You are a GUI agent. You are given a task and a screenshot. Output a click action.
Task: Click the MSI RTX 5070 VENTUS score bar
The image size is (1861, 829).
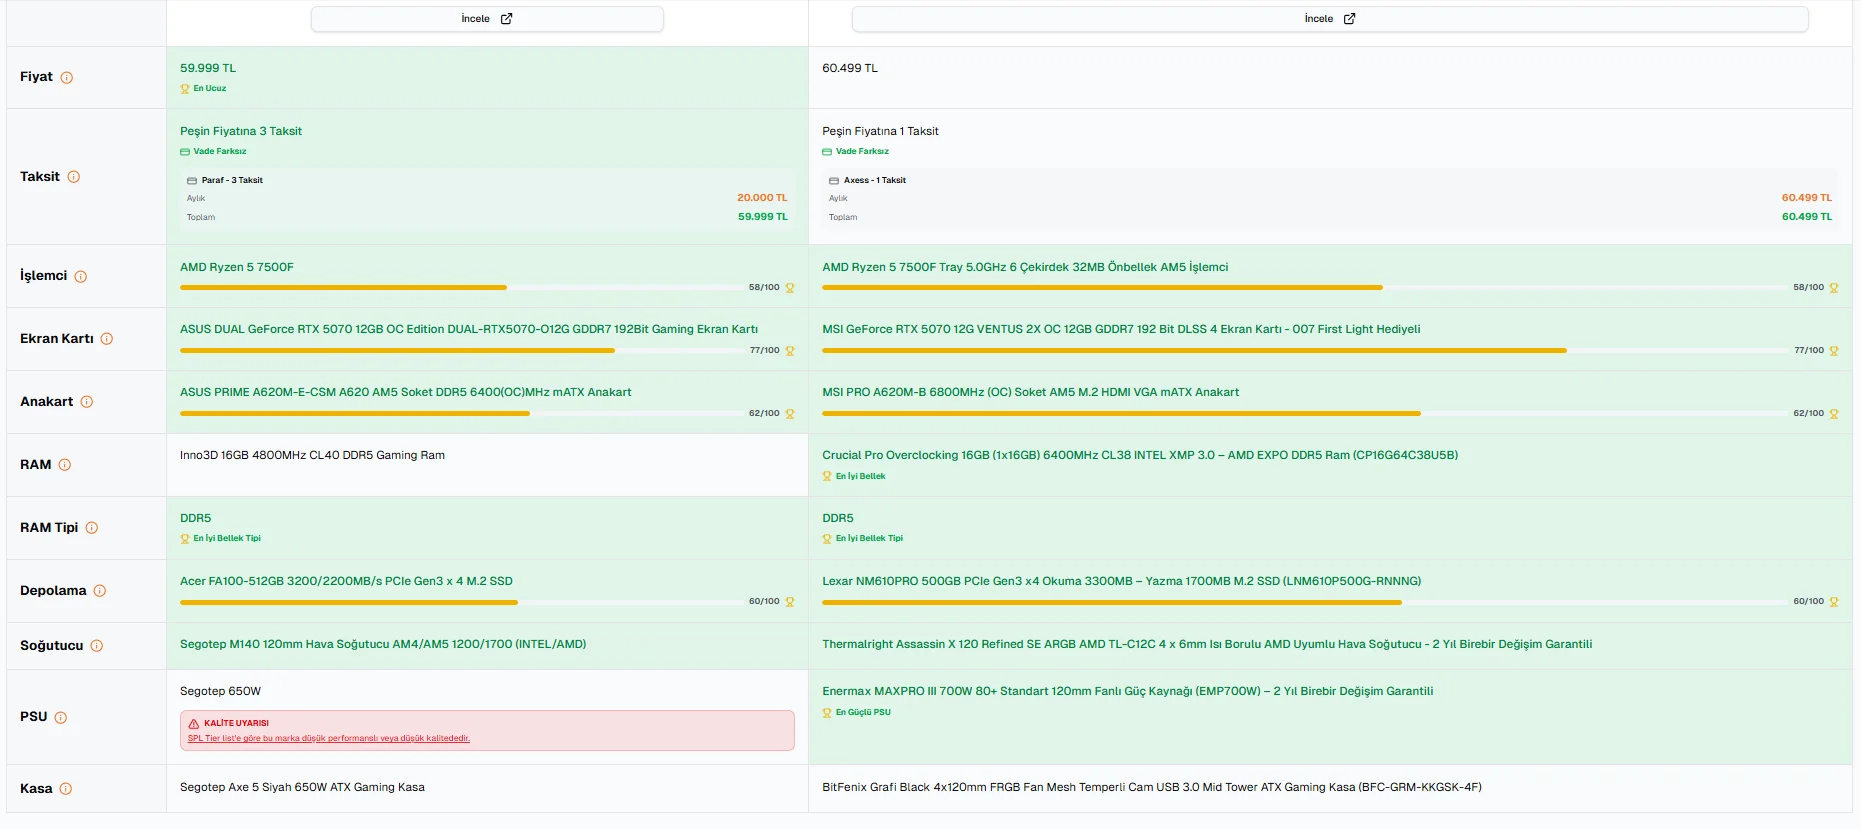click(x=1304, y=351)
